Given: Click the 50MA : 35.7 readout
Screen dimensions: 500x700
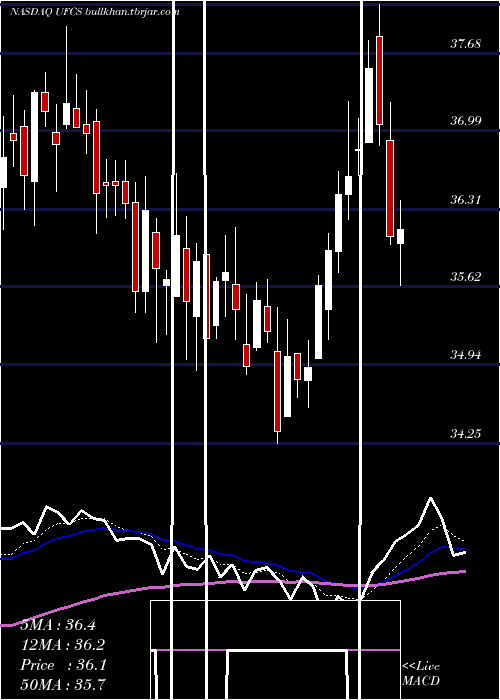Looking at the screenshot, I should 62,684.
